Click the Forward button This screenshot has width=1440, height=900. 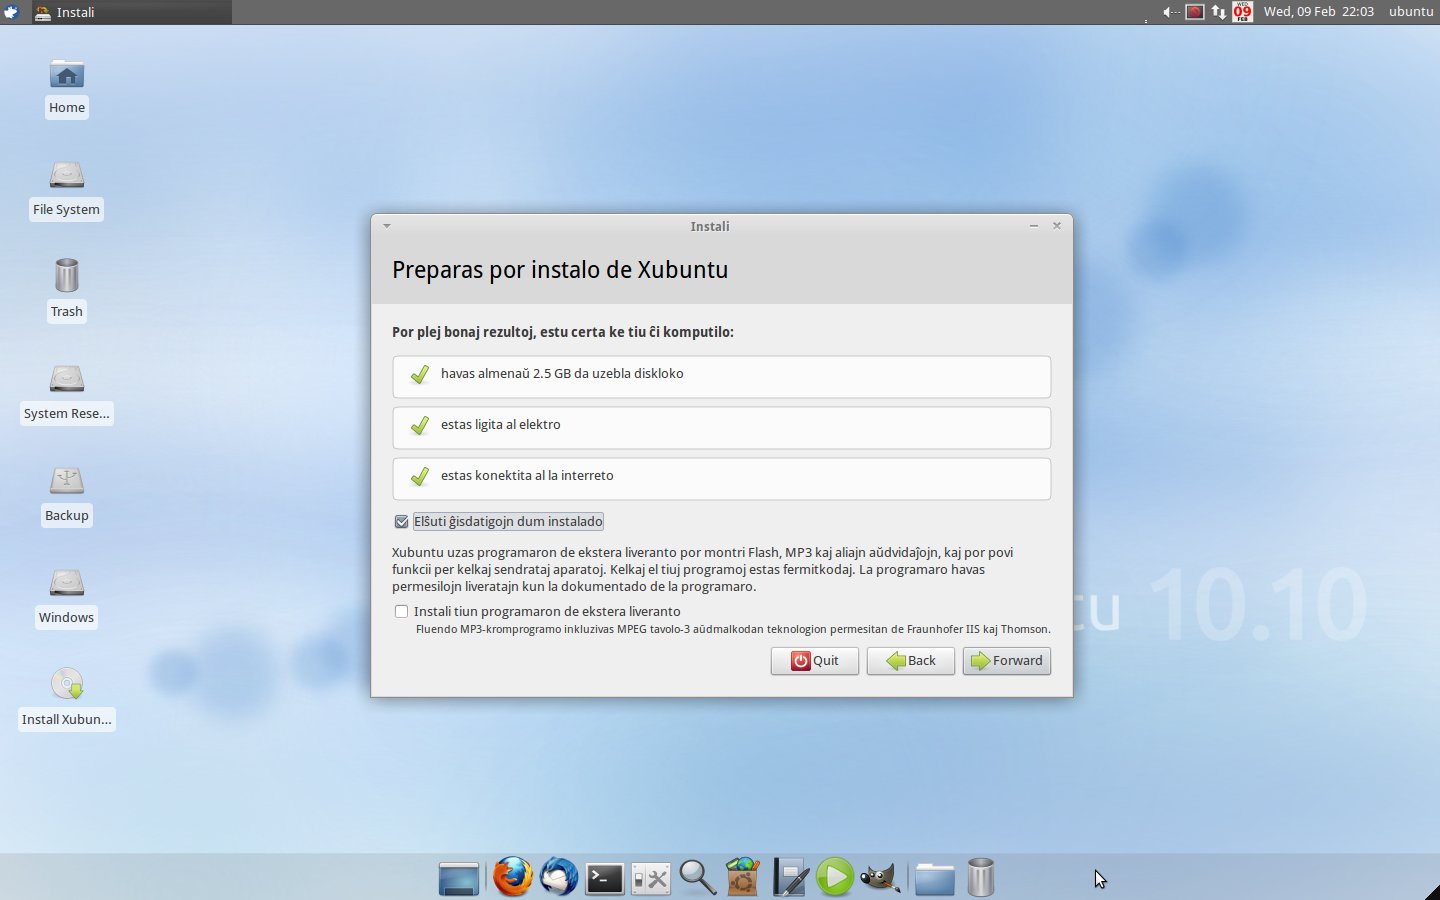point(1007,661)
